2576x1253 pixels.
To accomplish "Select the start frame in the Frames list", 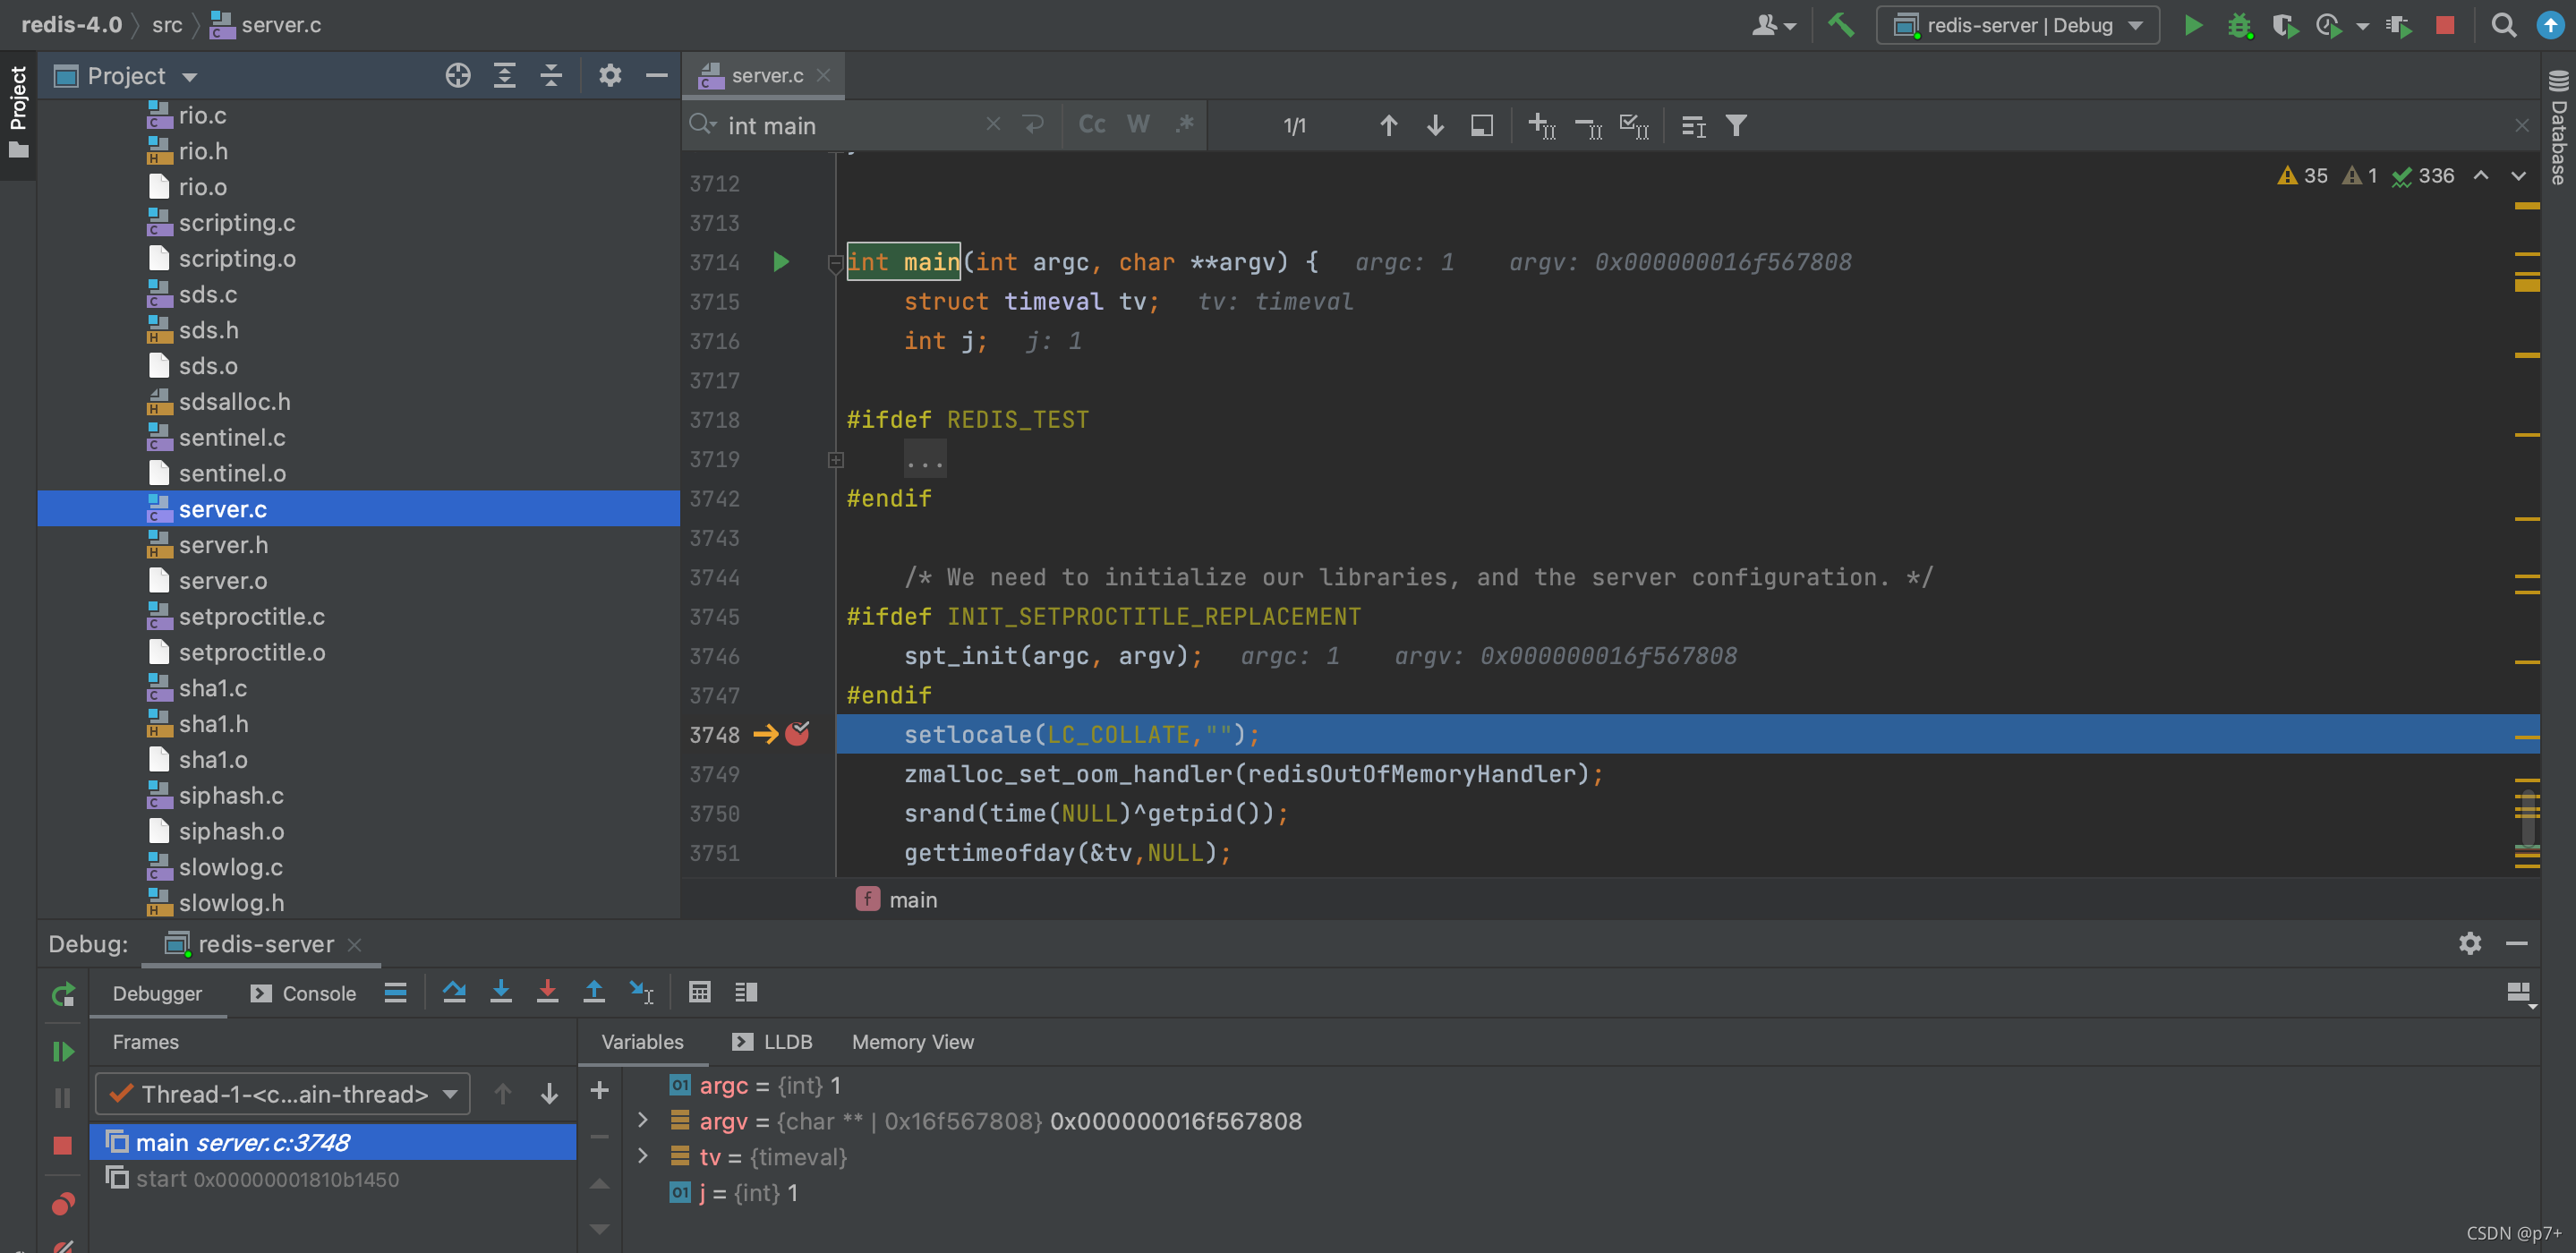I will (266, 1179).
